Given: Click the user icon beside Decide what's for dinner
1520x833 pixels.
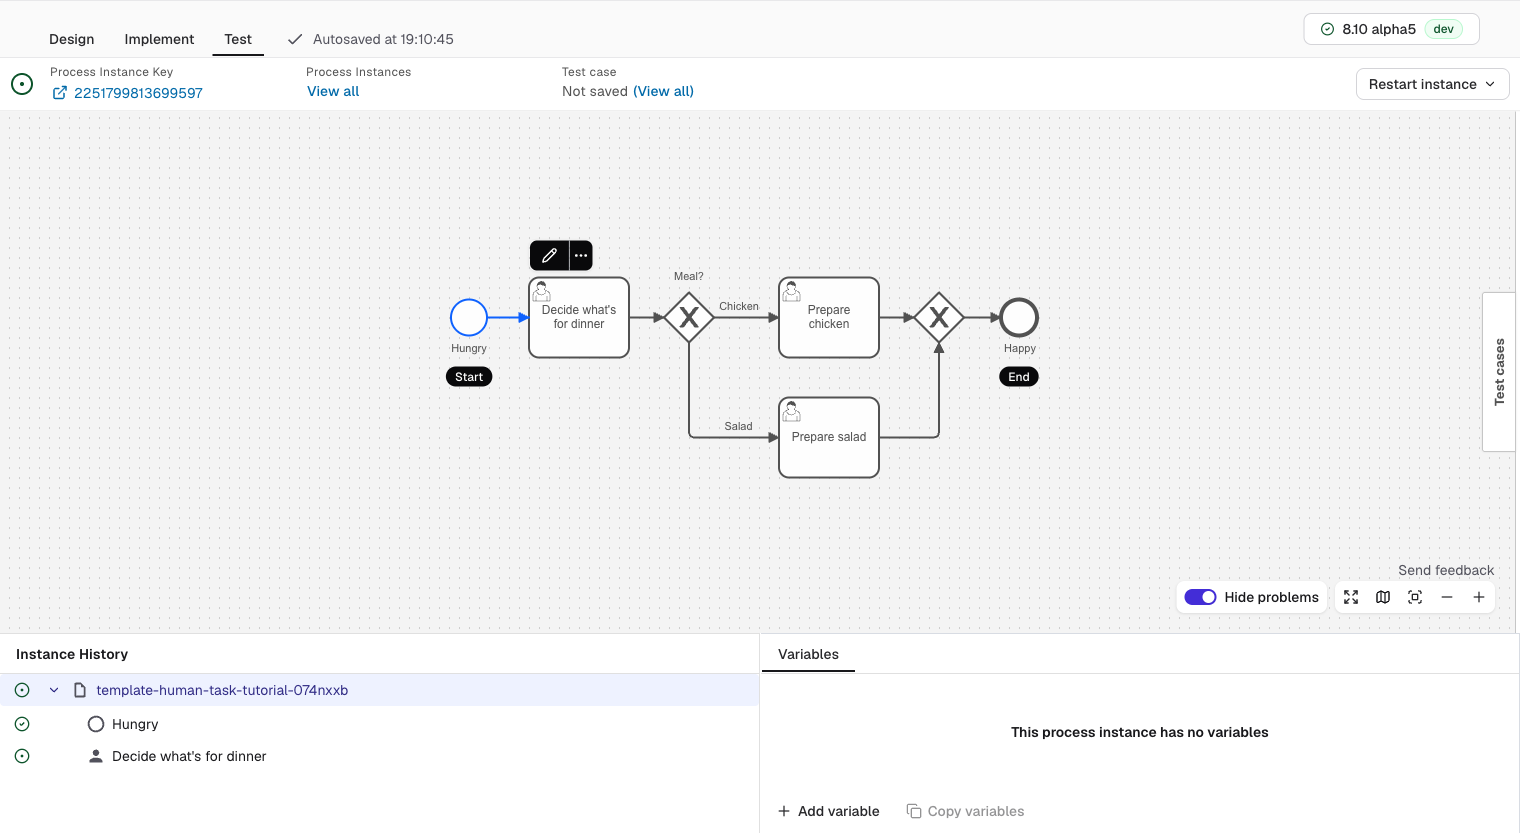Looking at the screenshot, I should pyautogui.click(x=96, y=756).
